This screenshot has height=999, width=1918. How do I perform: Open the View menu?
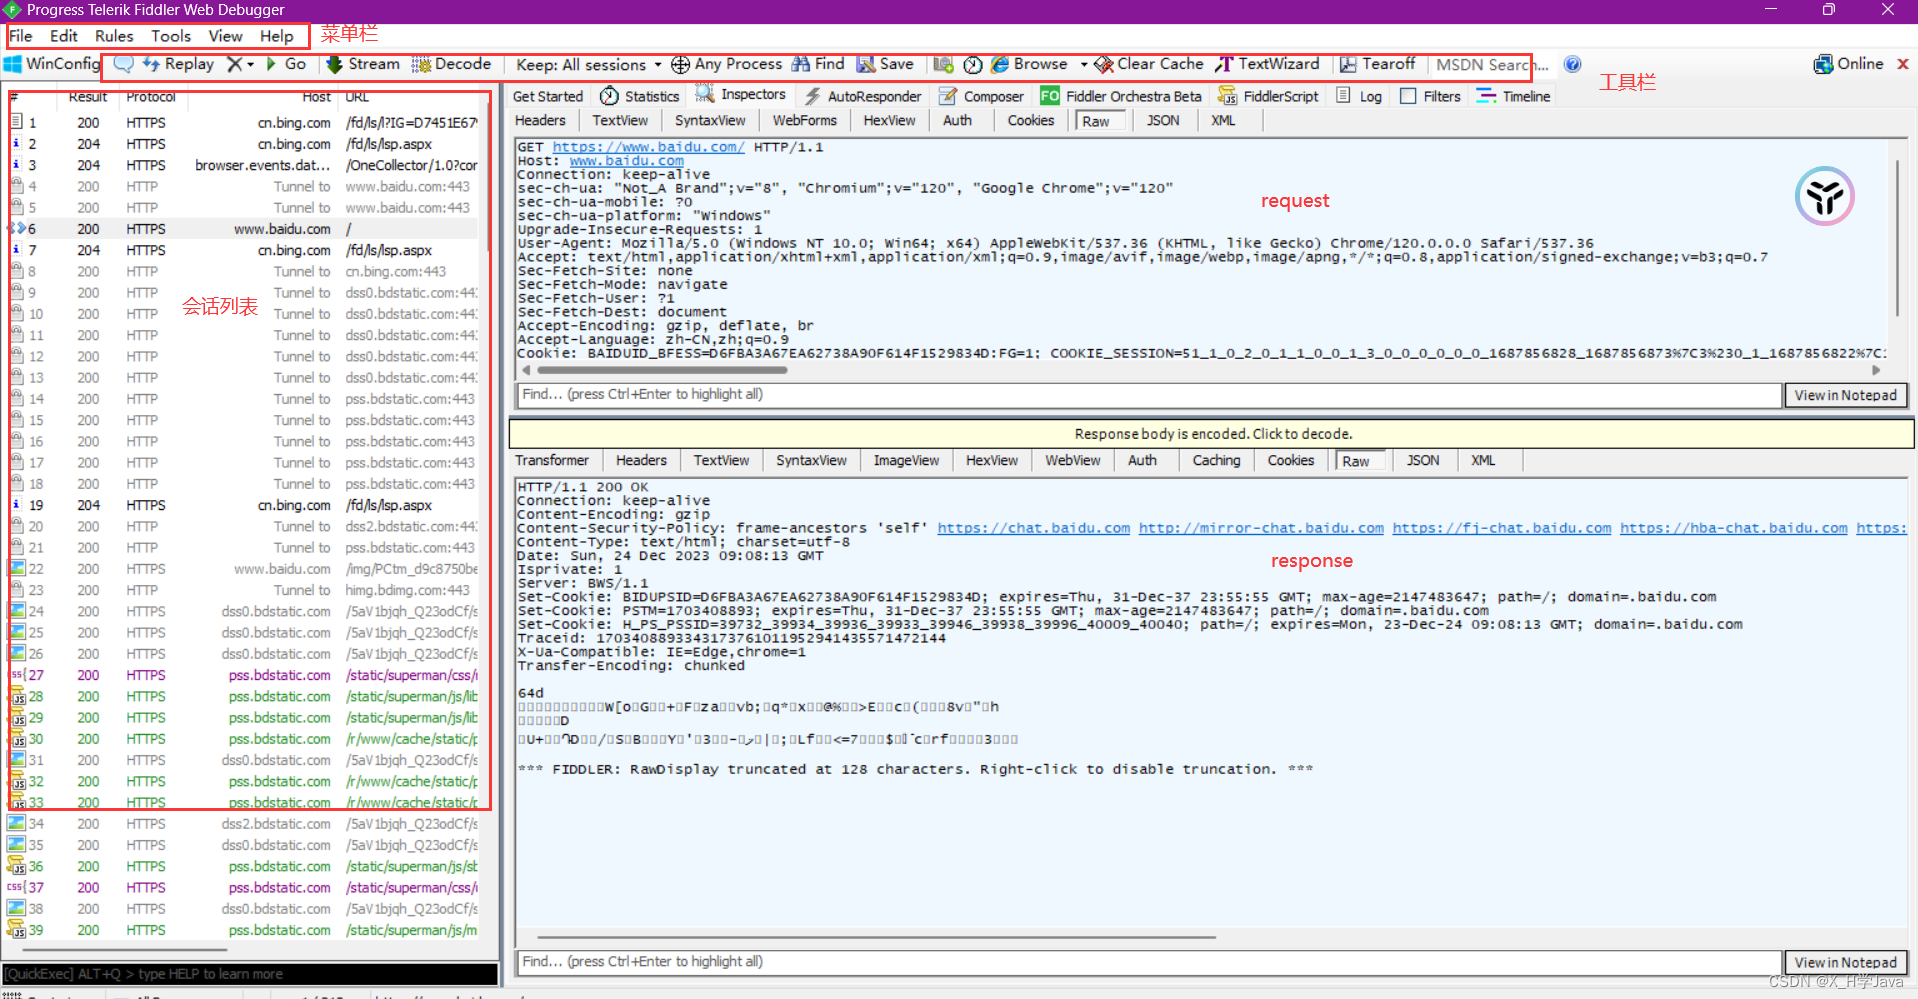pos(225,36)
